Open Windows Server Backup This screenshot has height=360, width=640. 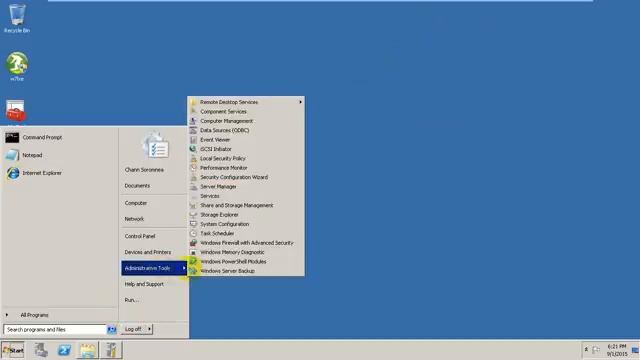(x=227, y=271)
